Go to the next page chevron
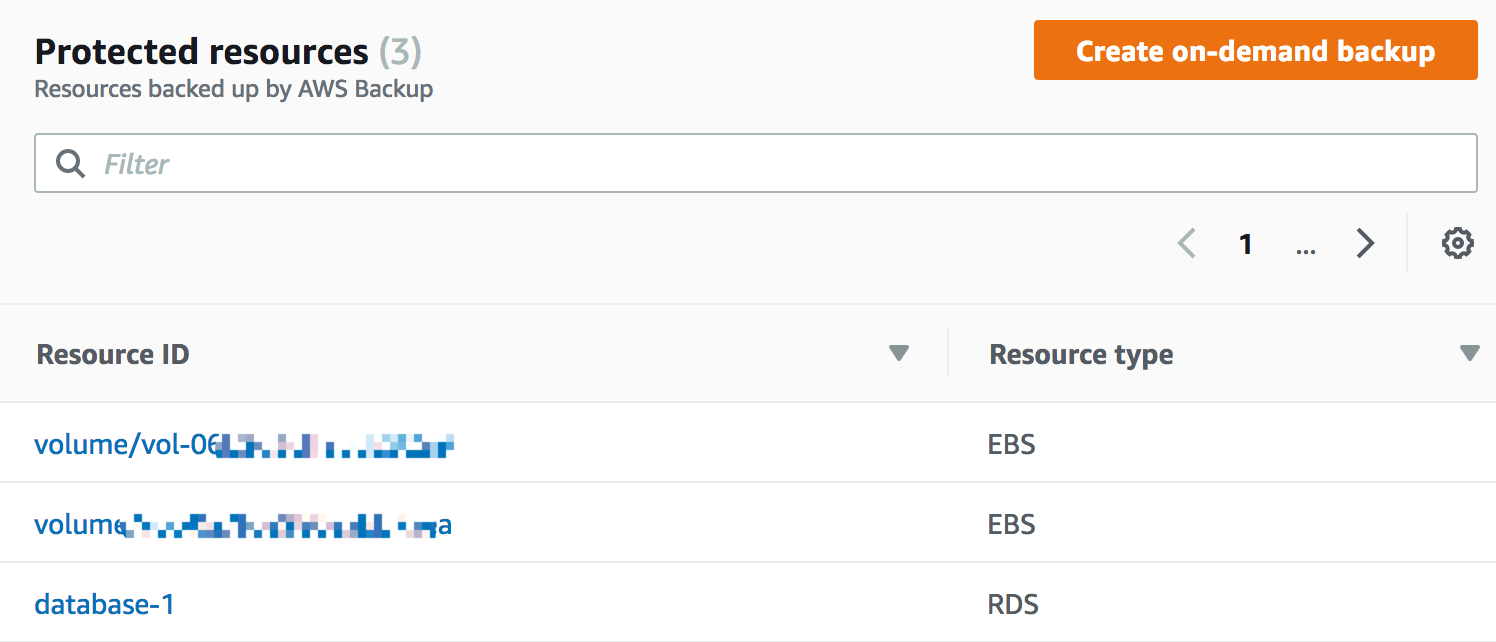1496x642 pixels. tap(1365, 243)
